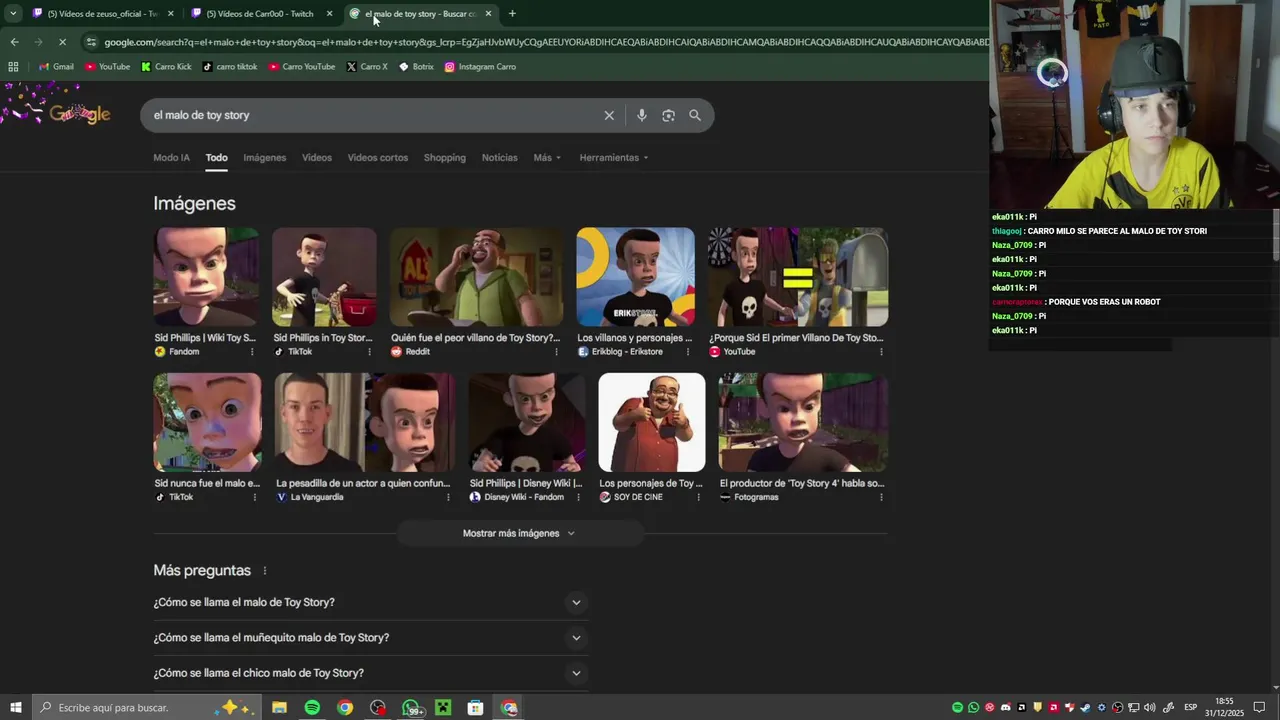This screenshot has height=720, width=1280.
Task: Select the Imágenes search tab
Action: coord(265,158)
